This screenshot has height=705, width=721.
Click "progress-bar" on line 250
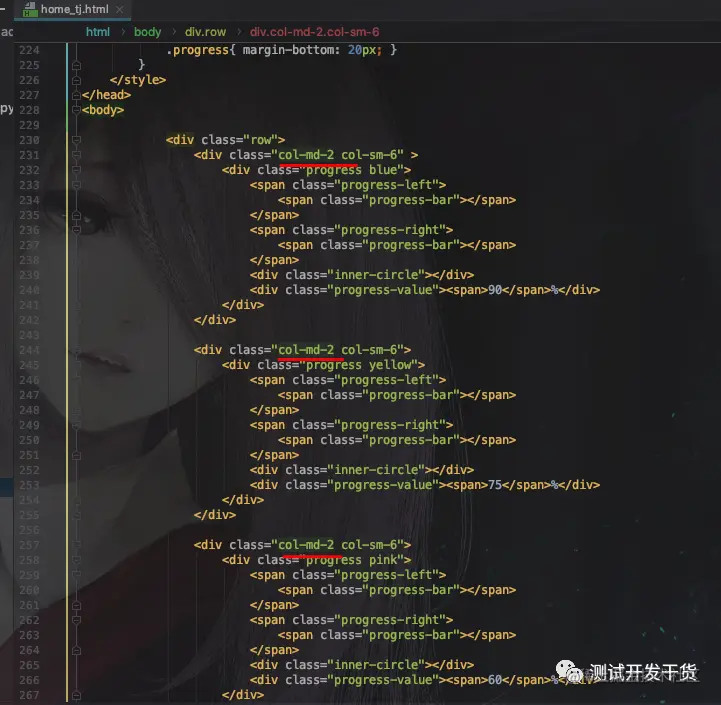411,440
